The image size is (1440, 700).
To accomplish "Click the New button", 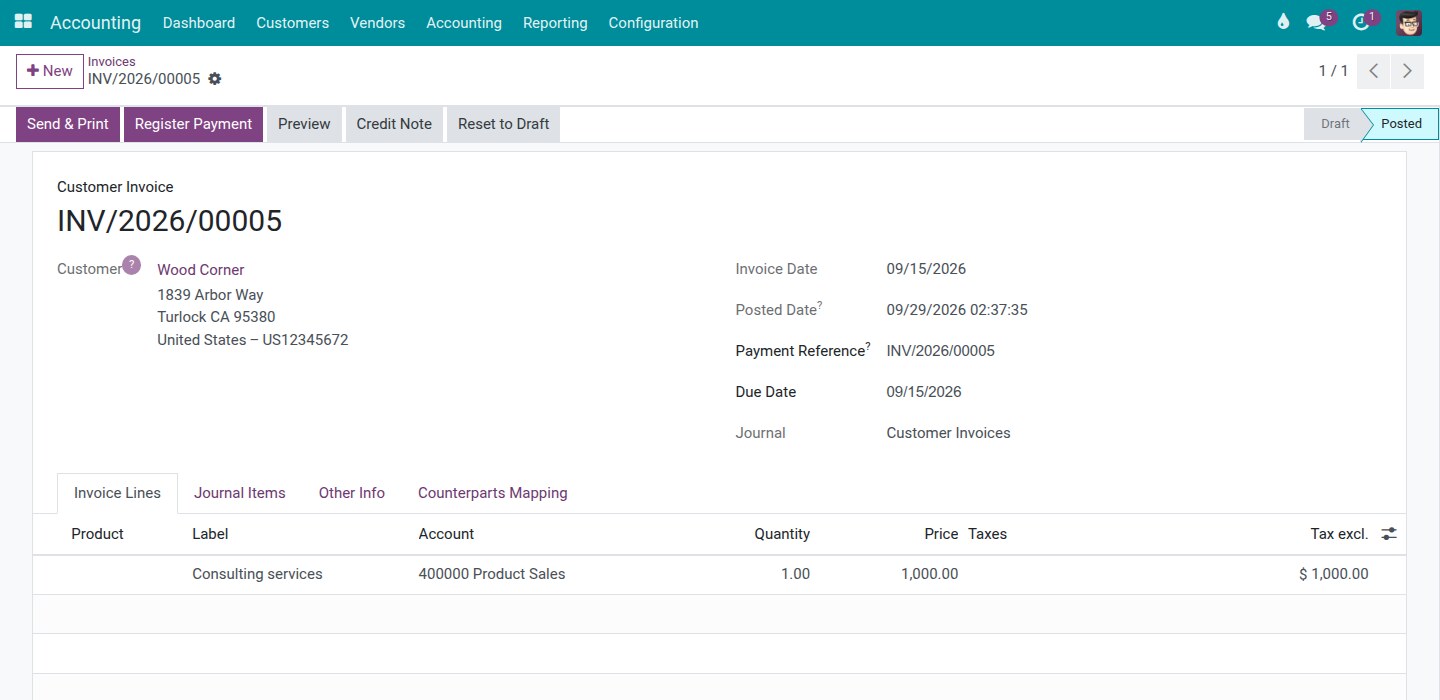I will (x=50, y=71).
